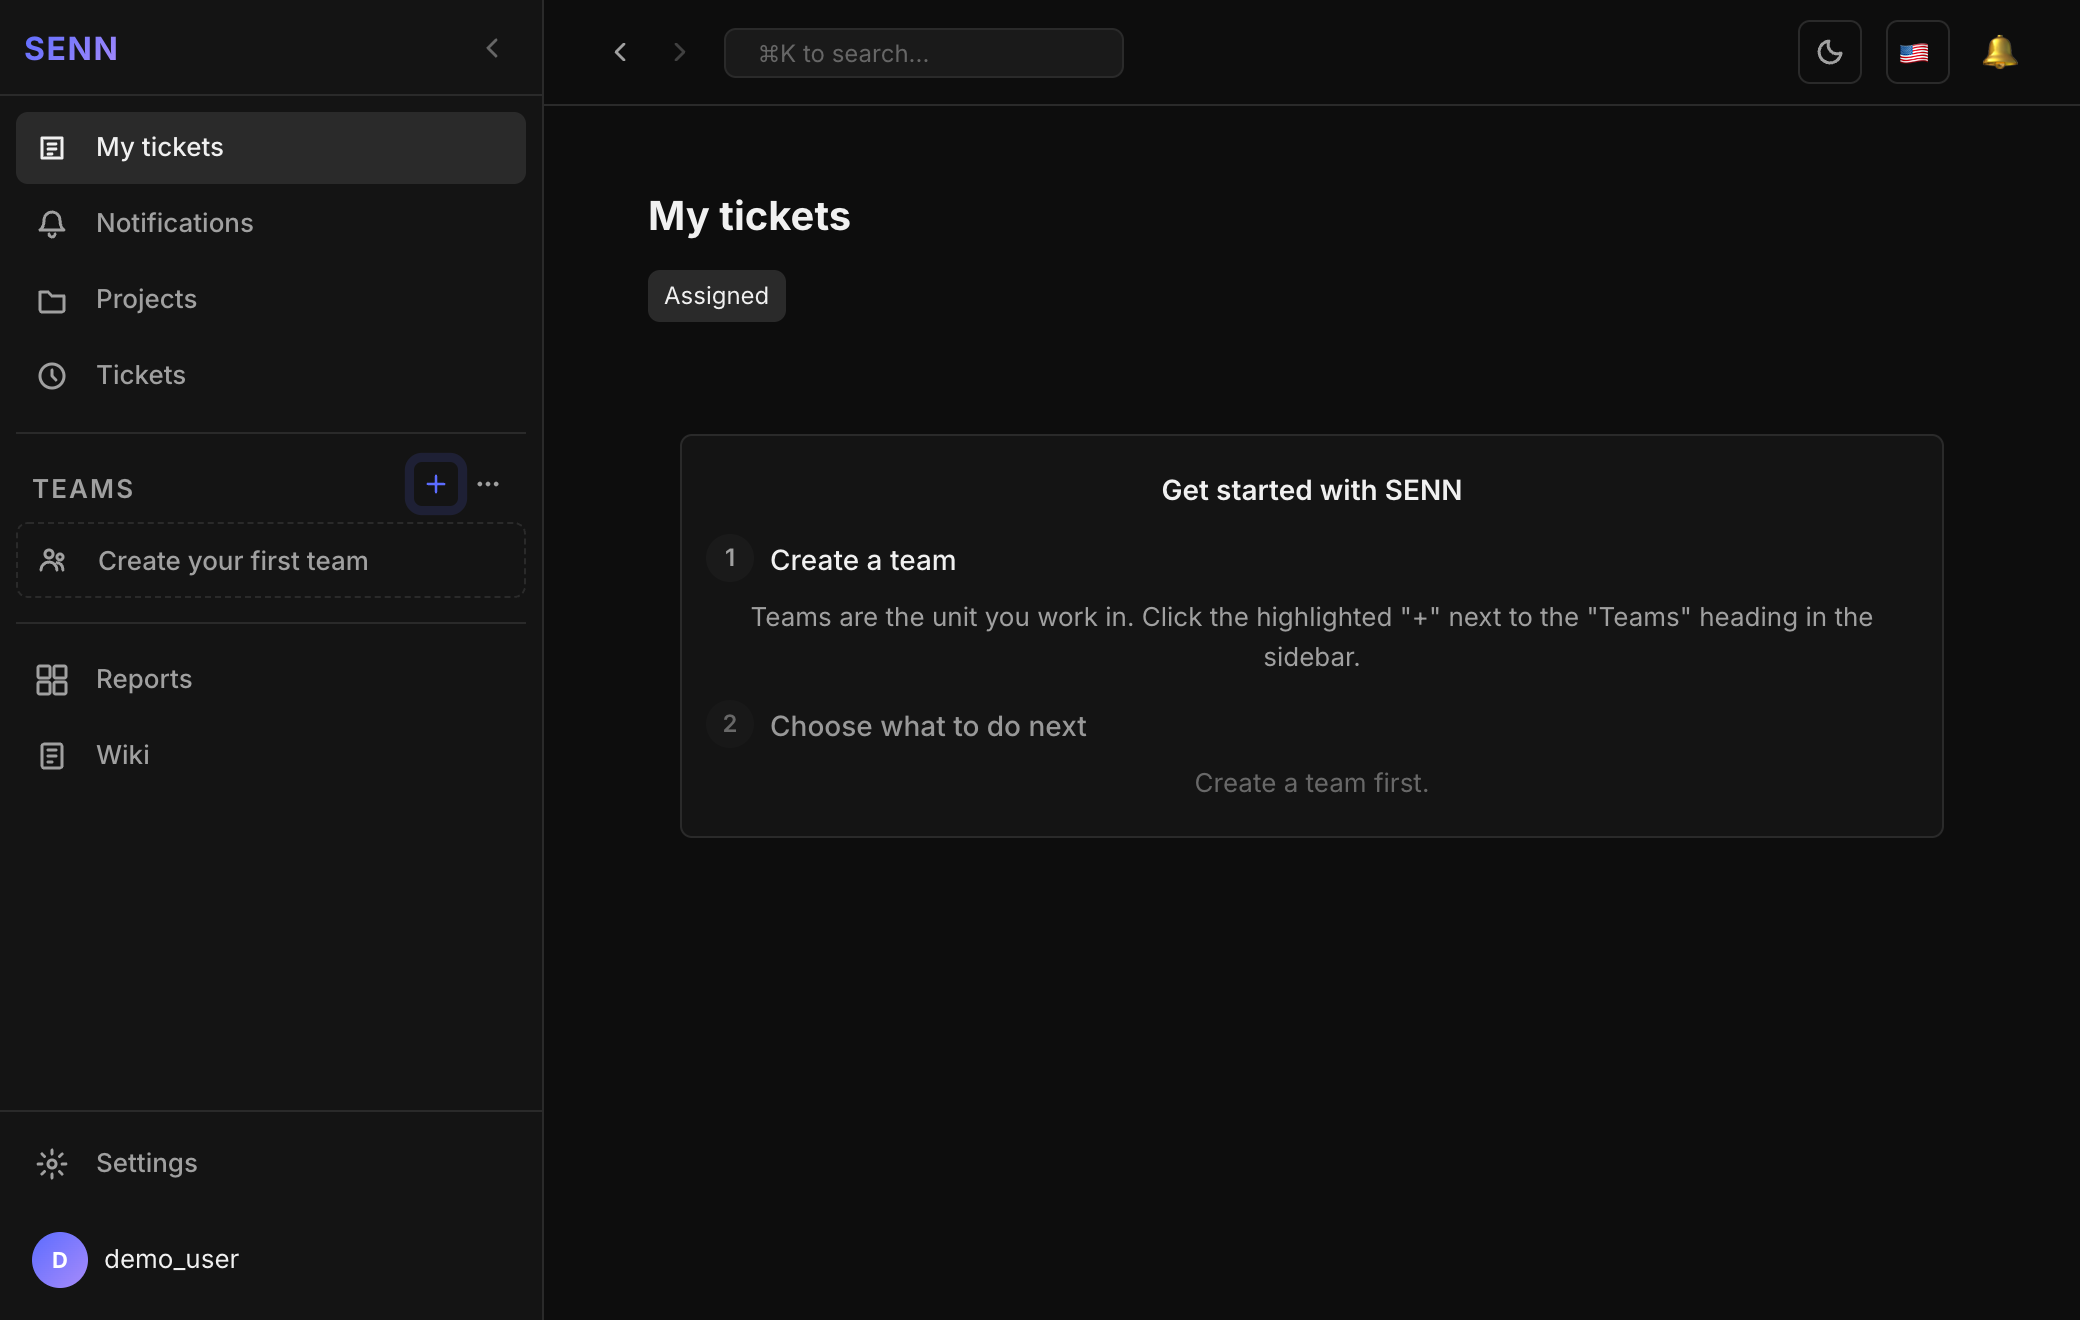Click the people icon beside Create your first team
The image size is (2080, 1320).
pyautogui.click(x=53, y=560)
